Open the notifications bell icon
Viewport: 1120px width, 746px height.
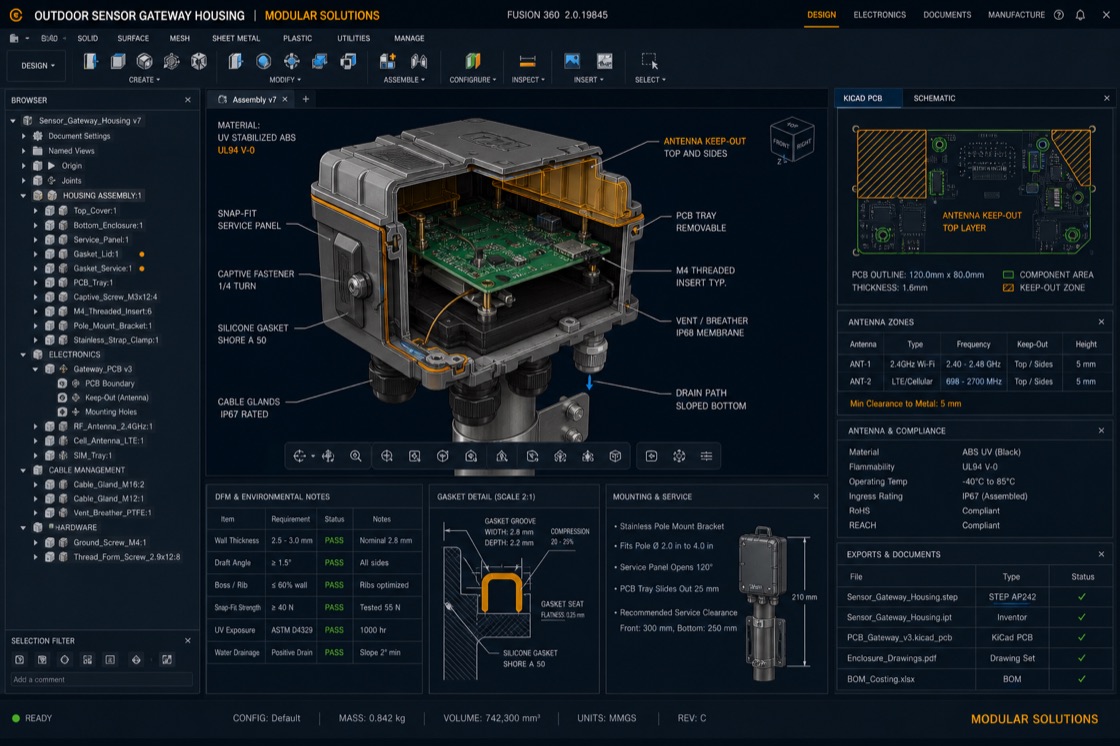[x=1080, y=15]
